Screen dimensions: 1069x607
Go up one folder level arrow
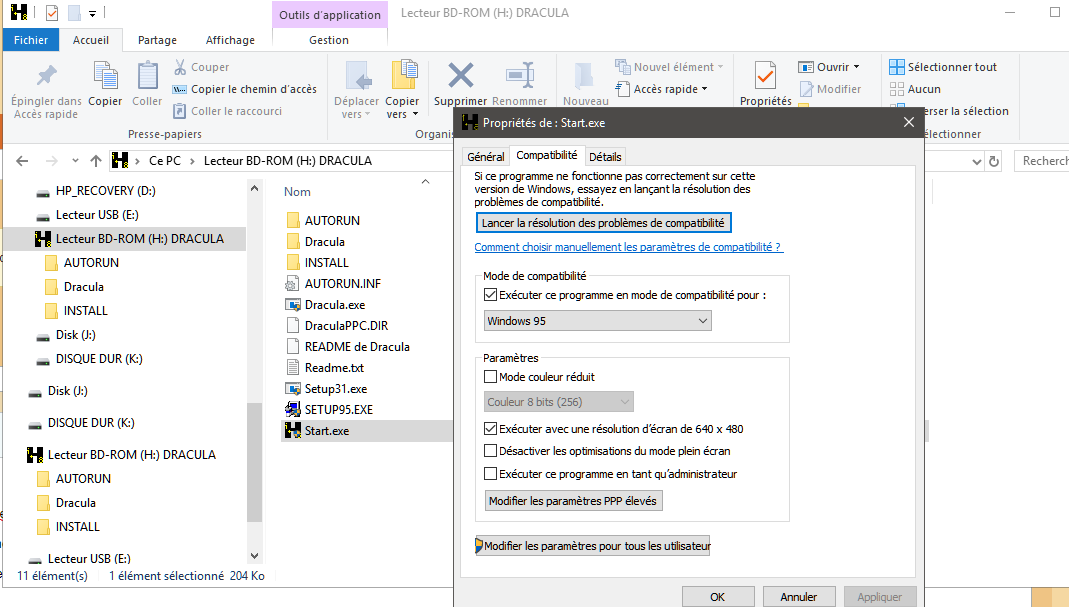(95, 161)
